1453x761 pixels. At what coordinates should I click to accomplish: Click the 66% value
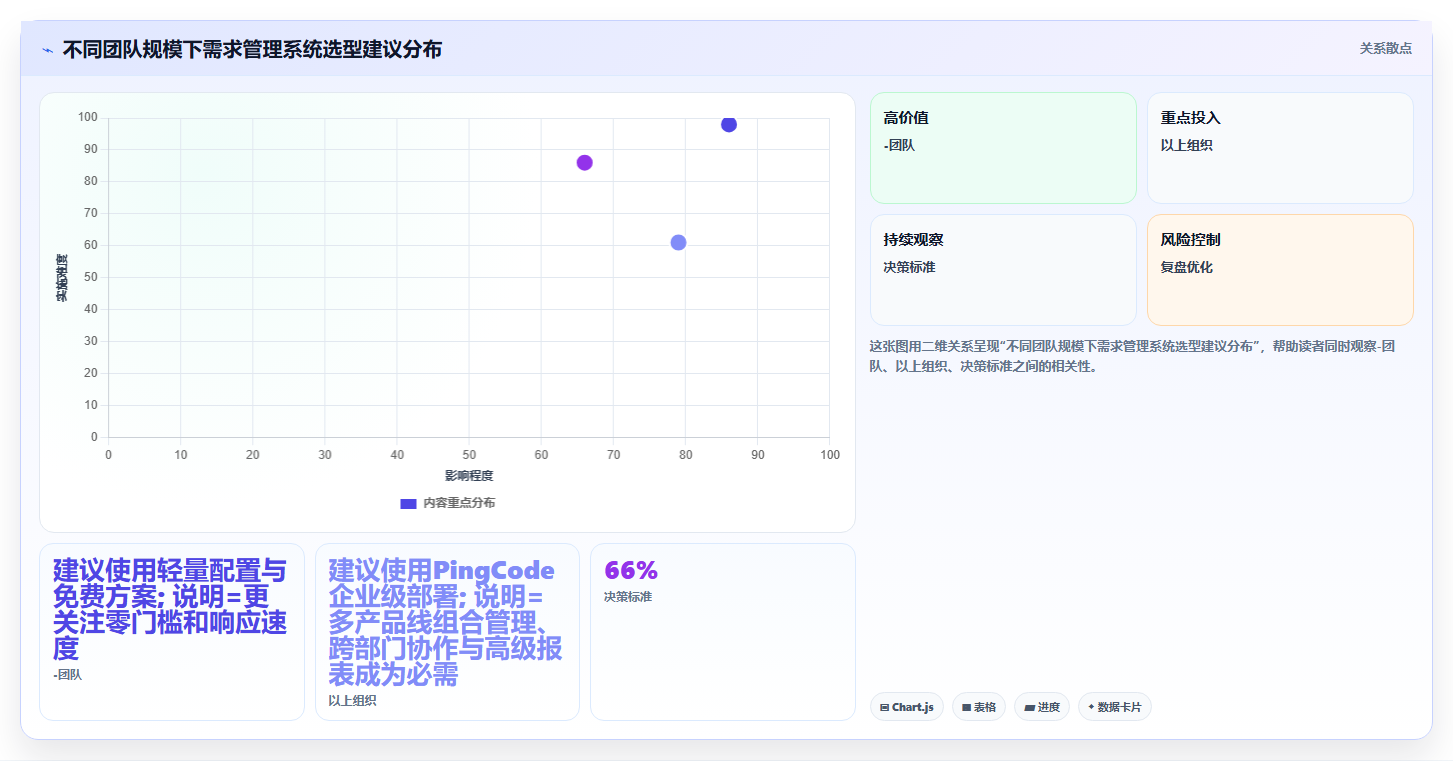(631, 571)
